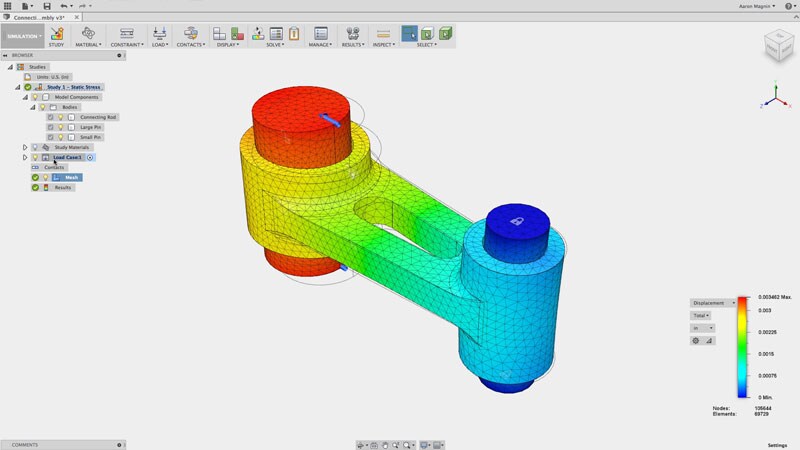The height and width of the screenshot is (450, 800).
Task: Click the Constraint tool icon
Action: pos(127,34)
